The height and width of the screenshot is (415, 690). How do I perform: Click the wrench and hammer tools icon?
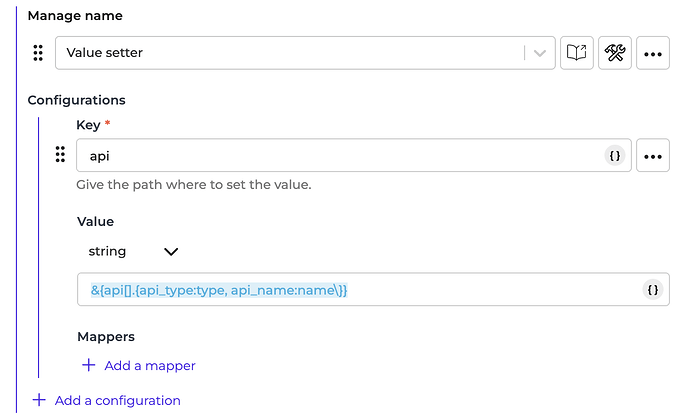pos(614,53)
